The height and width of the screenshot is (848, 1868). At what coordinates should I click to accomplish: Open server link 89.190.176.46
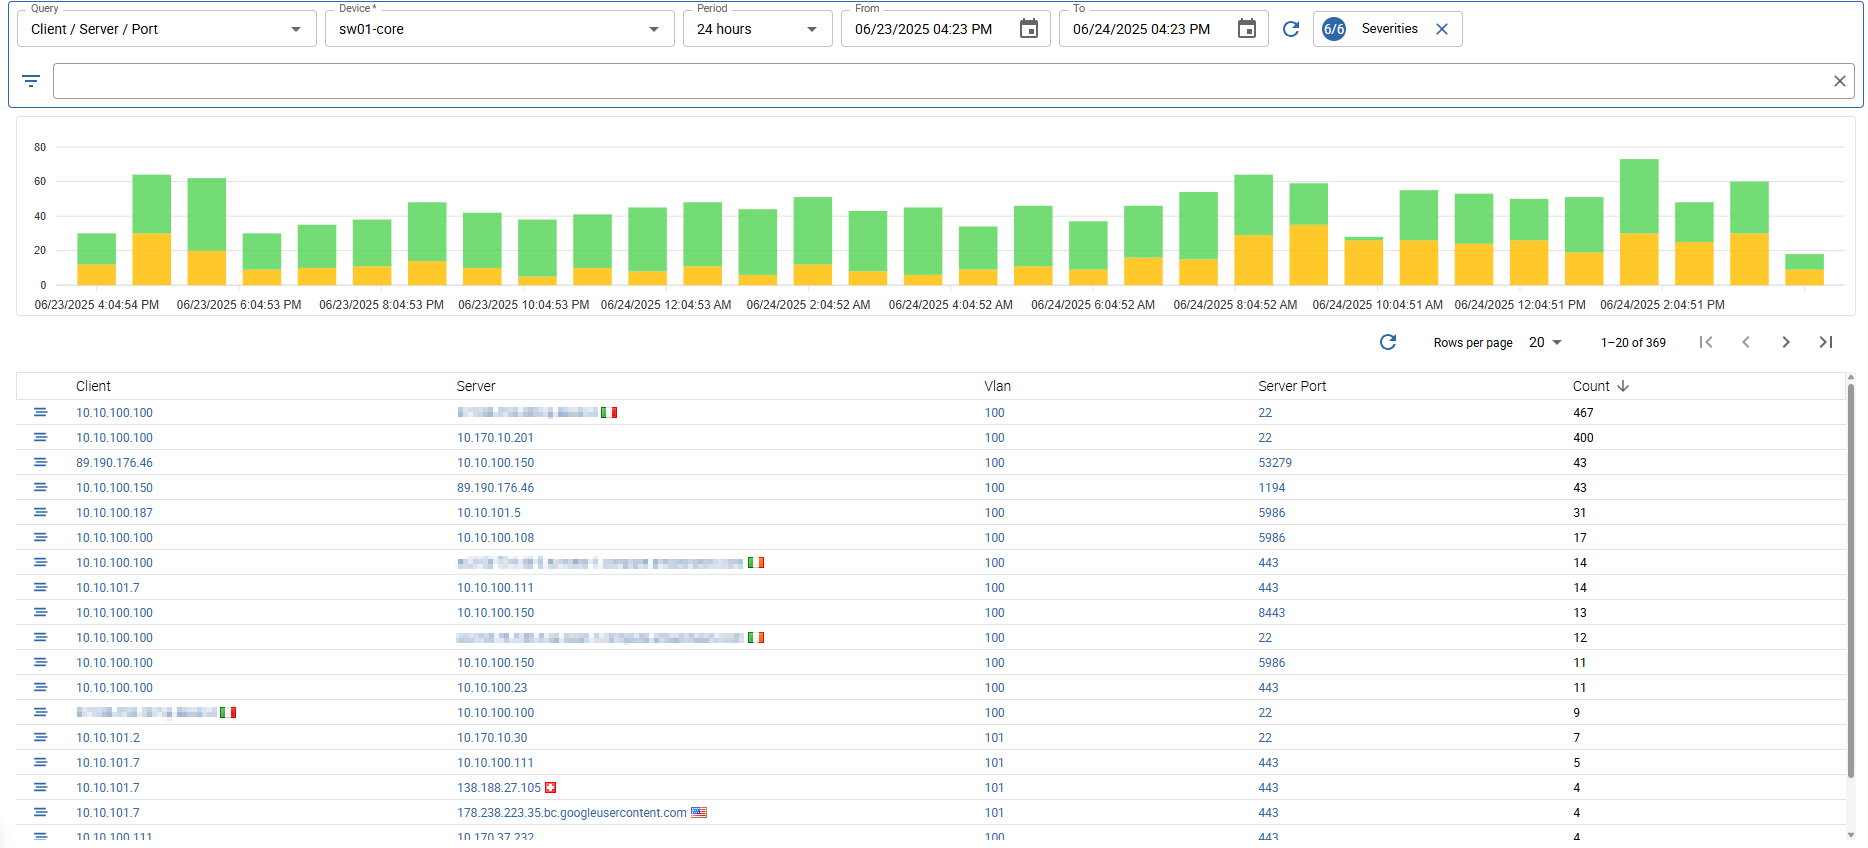[495, 487]
